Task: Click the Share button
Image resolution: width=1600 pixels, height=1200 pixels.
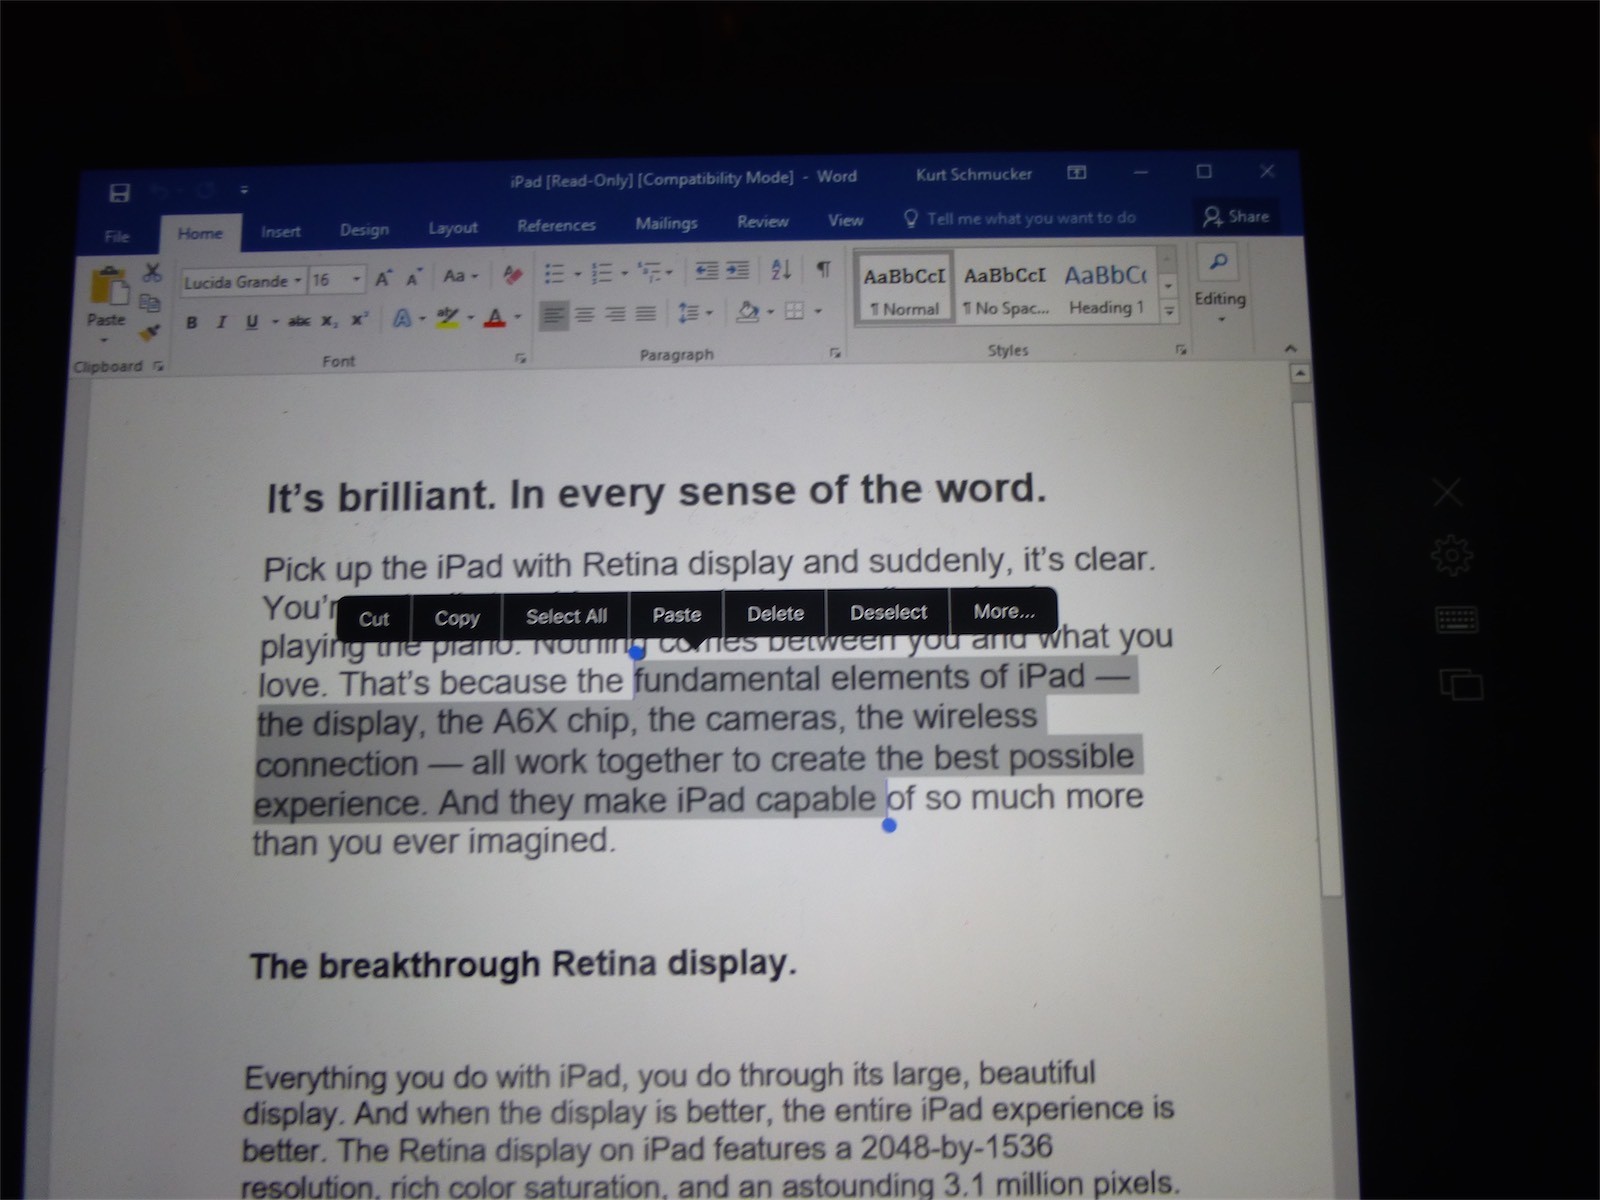Action: 1236,217
